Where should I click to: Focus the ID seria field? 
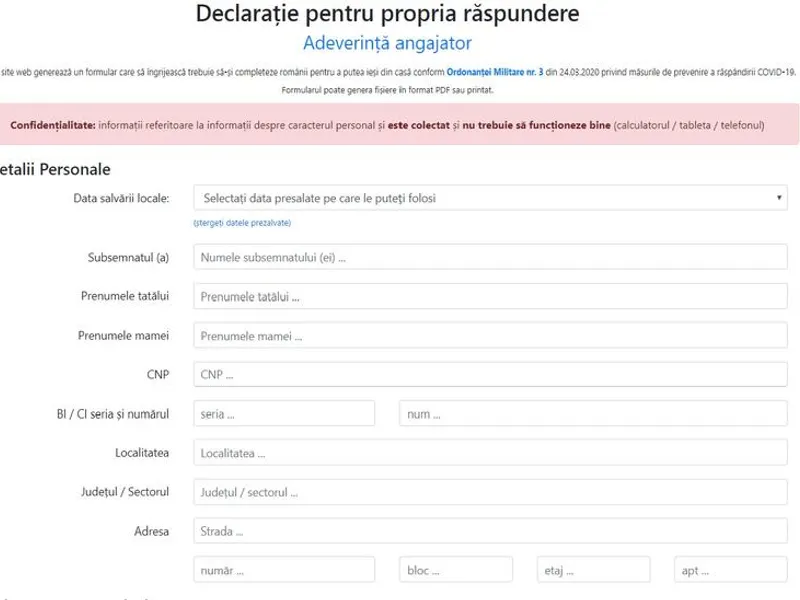pyautogui.click(x=284, y=414)
